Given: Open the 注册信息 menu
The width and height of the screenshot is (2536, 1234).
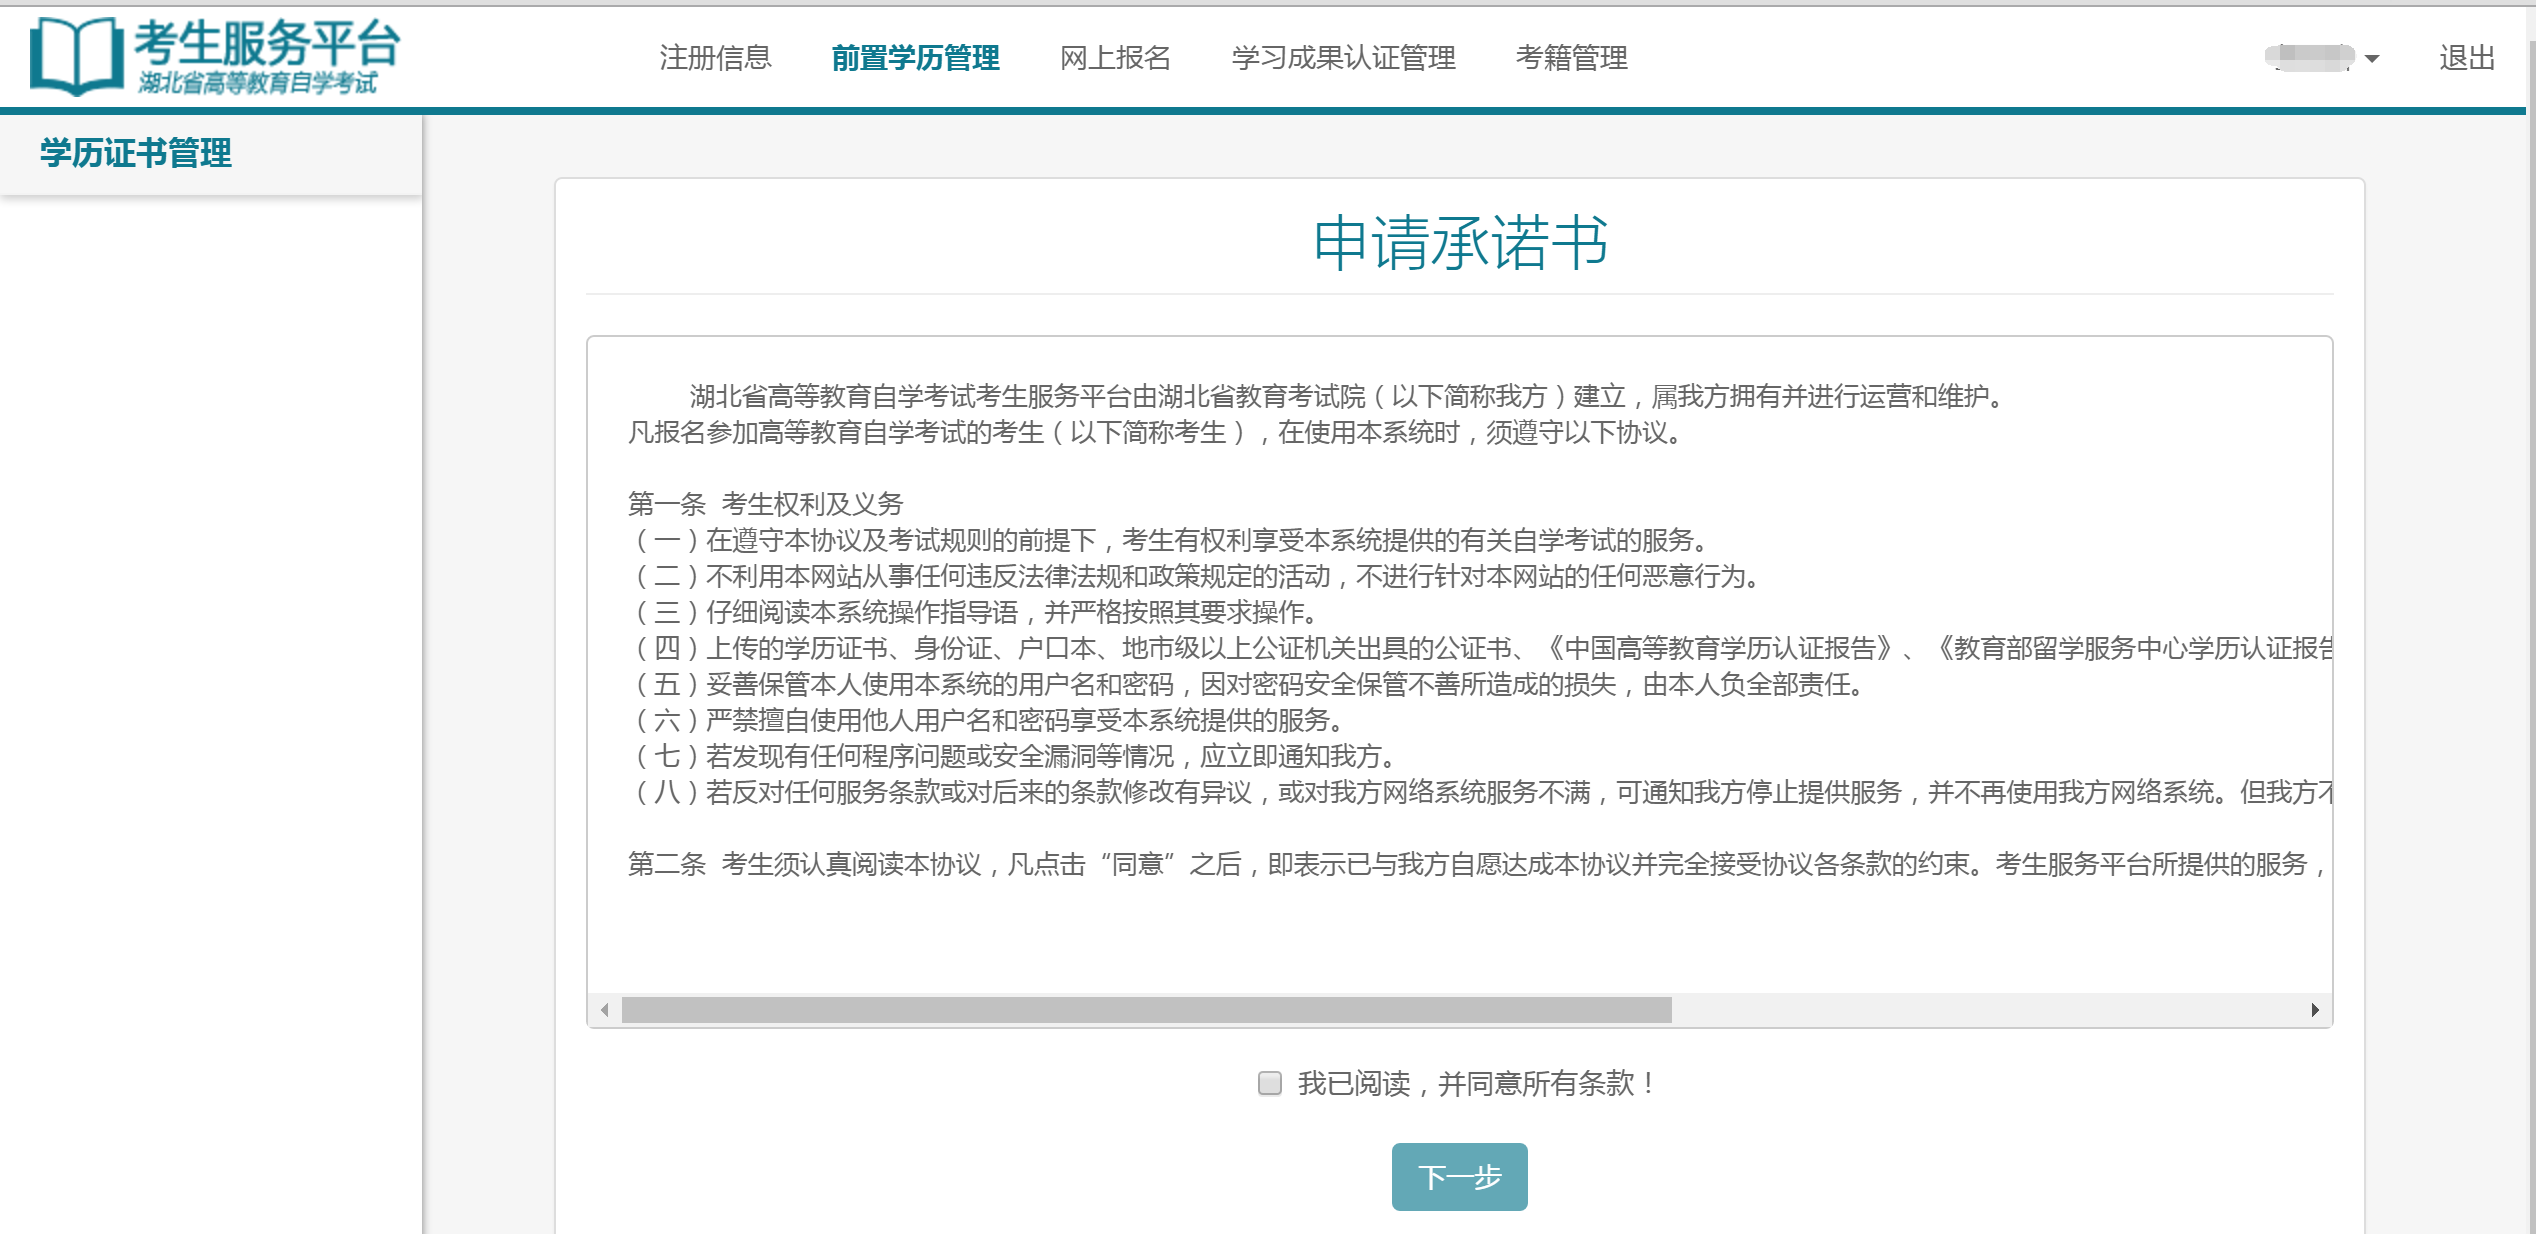Looking at the screenshot, I should tap(715, 58).
